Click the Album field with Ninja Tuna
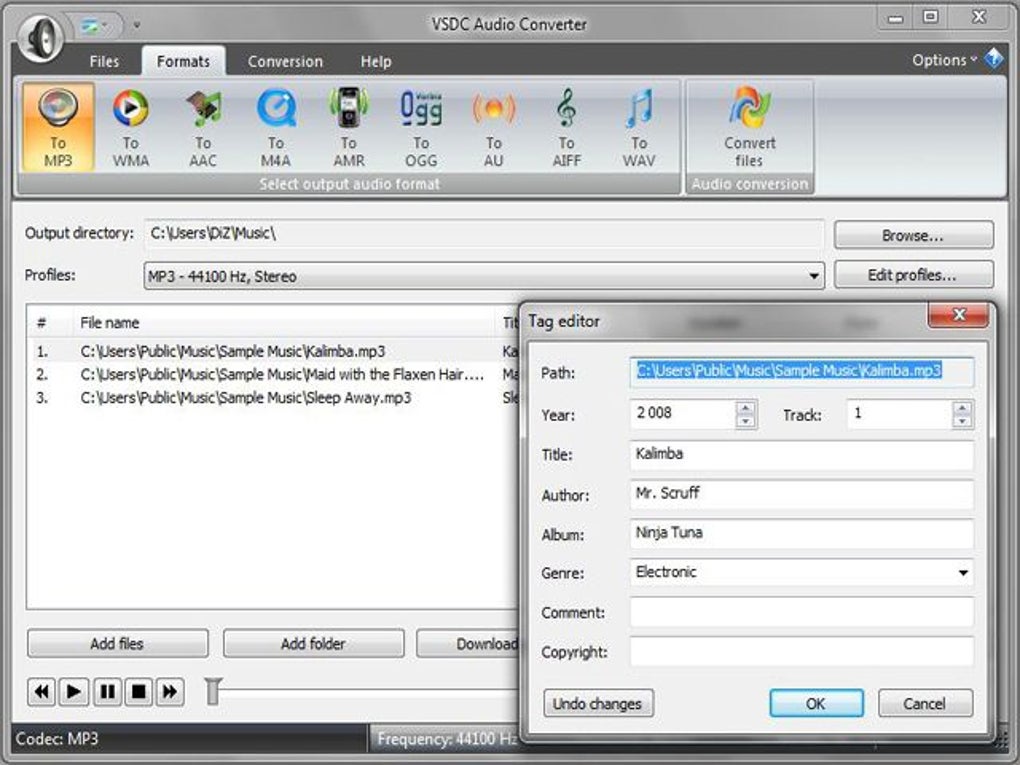 (801, 533)
